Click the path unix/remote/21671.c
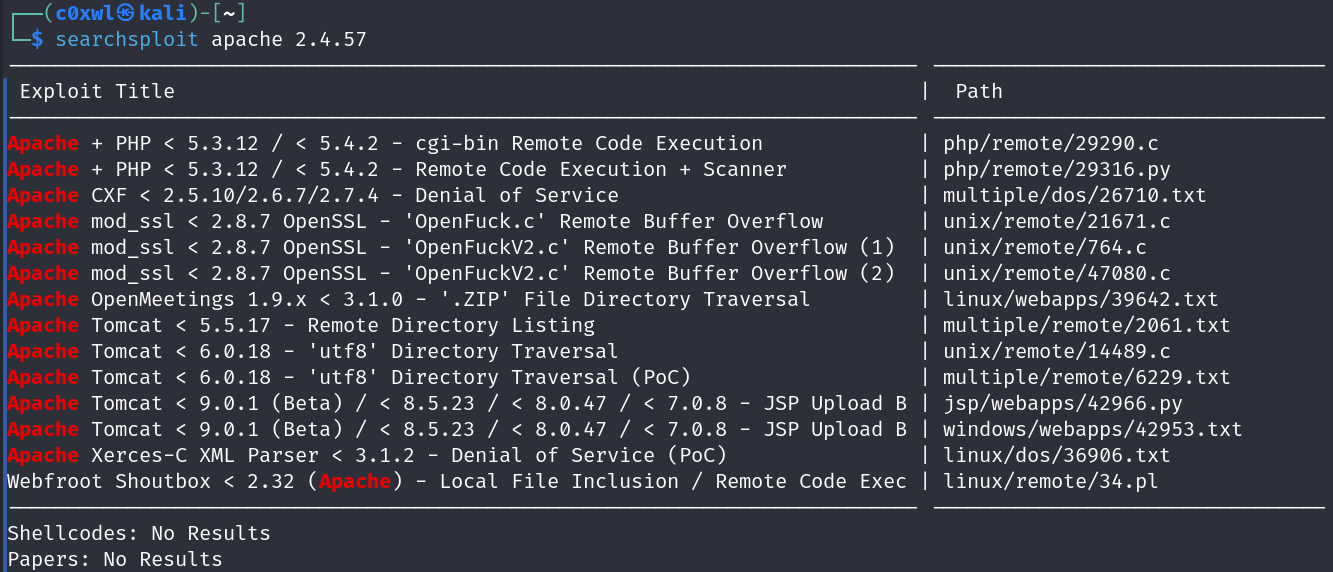This screenshot has height=572, width=1333. 1056,222
